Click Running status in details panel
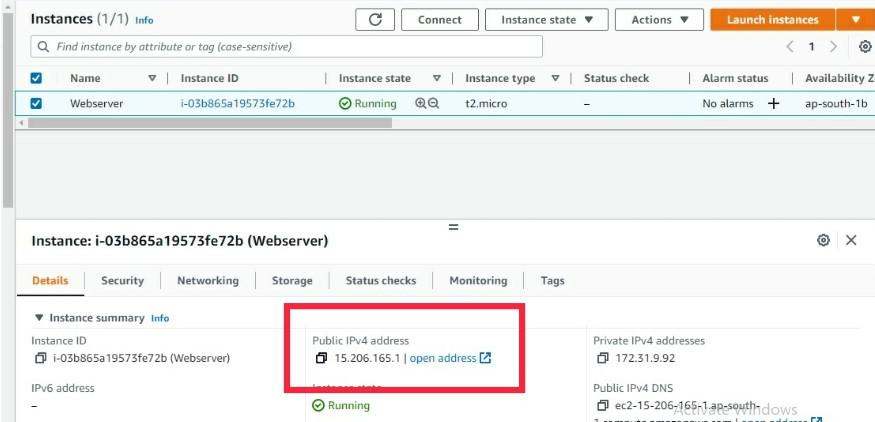This screenshot has width=875, height=422. (x=341, y=405)
